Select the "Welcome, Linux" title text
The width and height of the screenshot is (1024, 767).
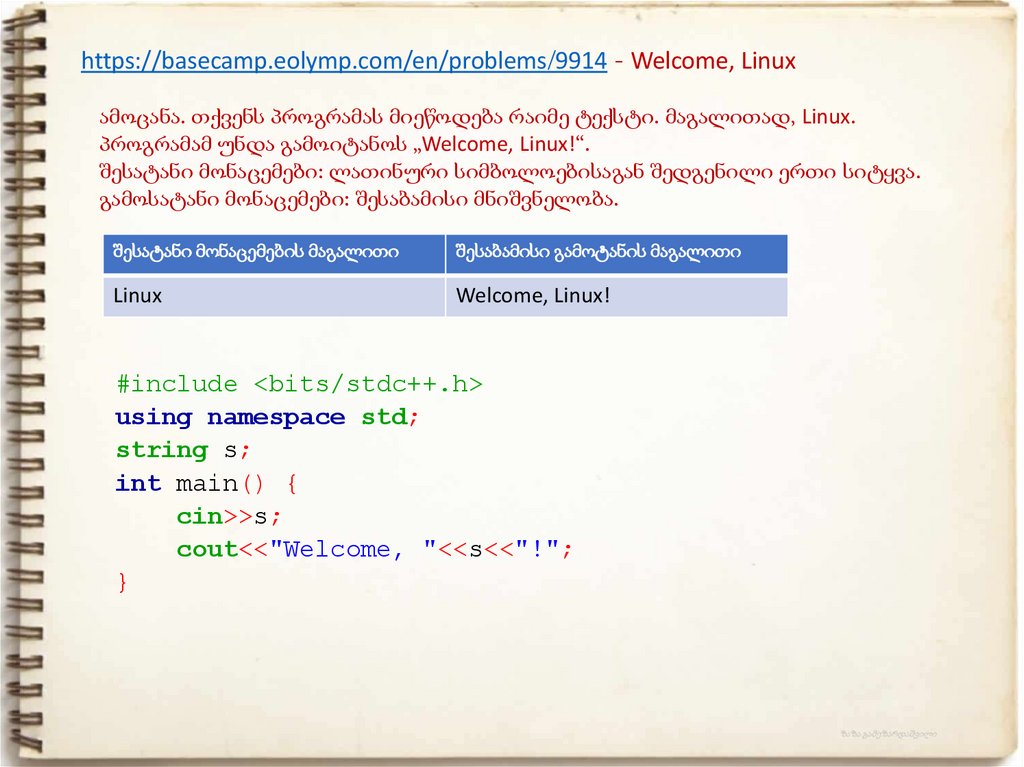click(713, 61)
